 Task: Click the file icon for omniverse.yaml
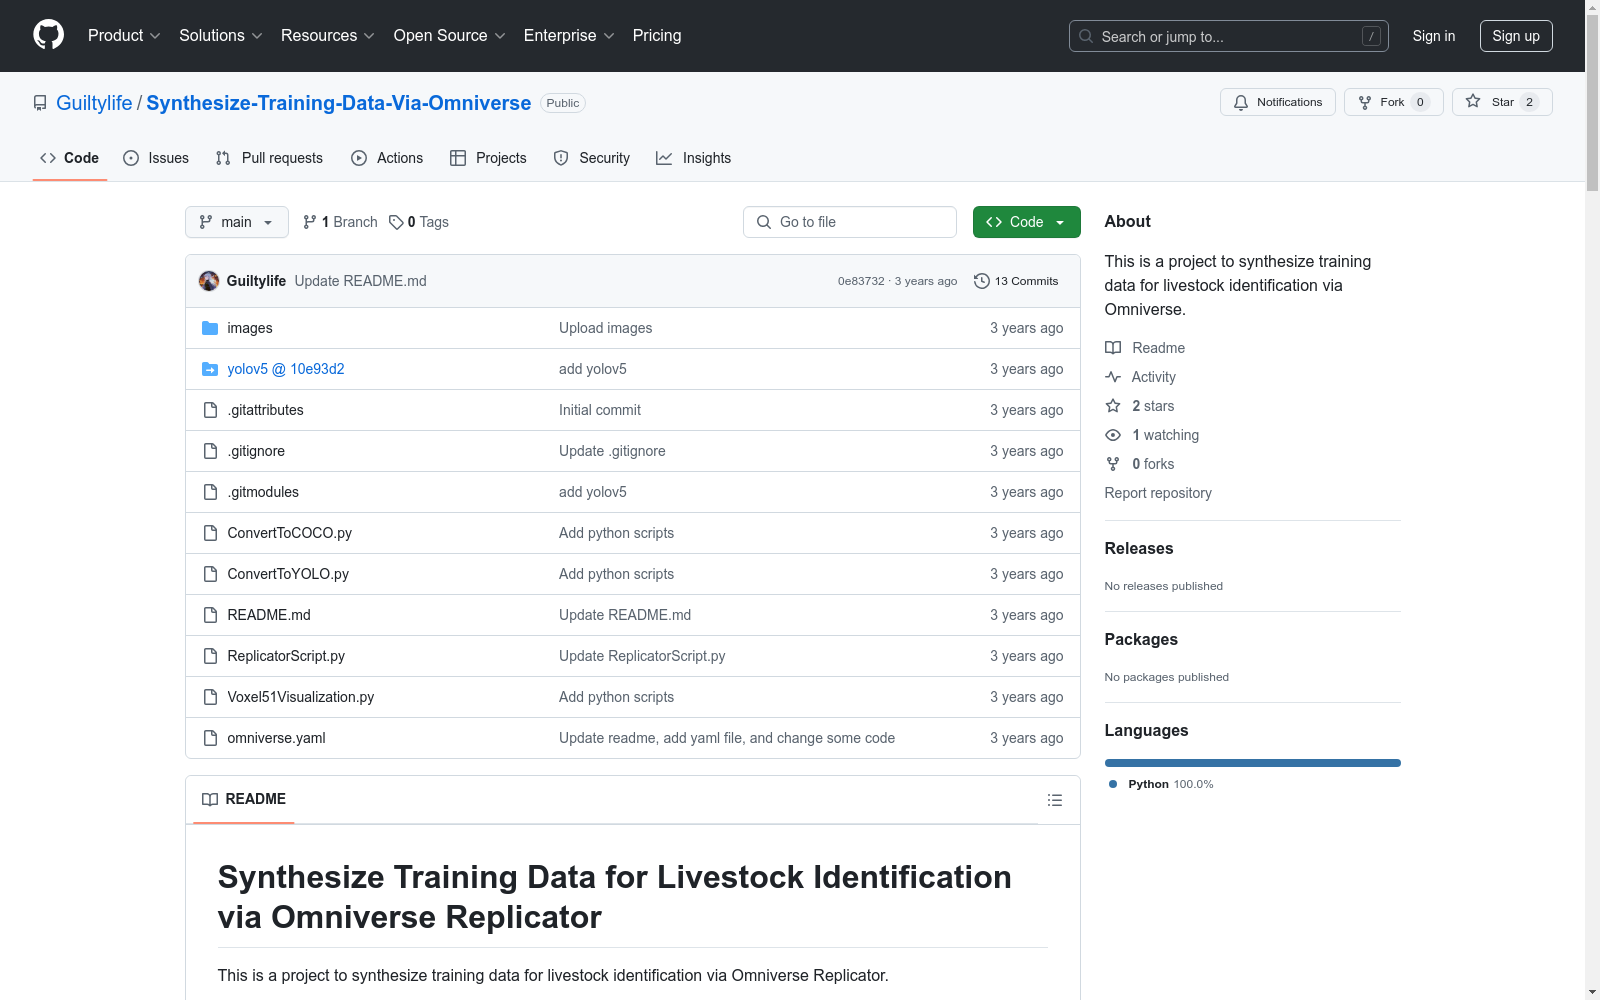210,738
